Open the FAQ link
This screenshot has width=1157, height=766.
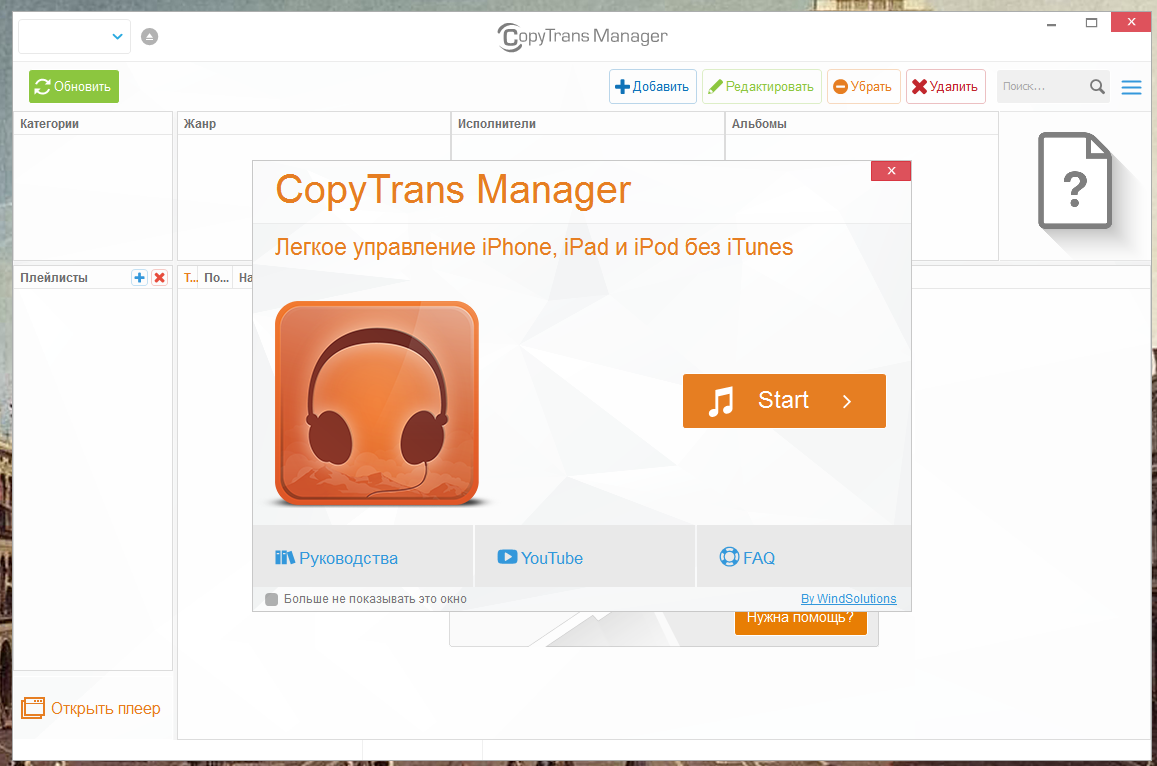(747, 558)
